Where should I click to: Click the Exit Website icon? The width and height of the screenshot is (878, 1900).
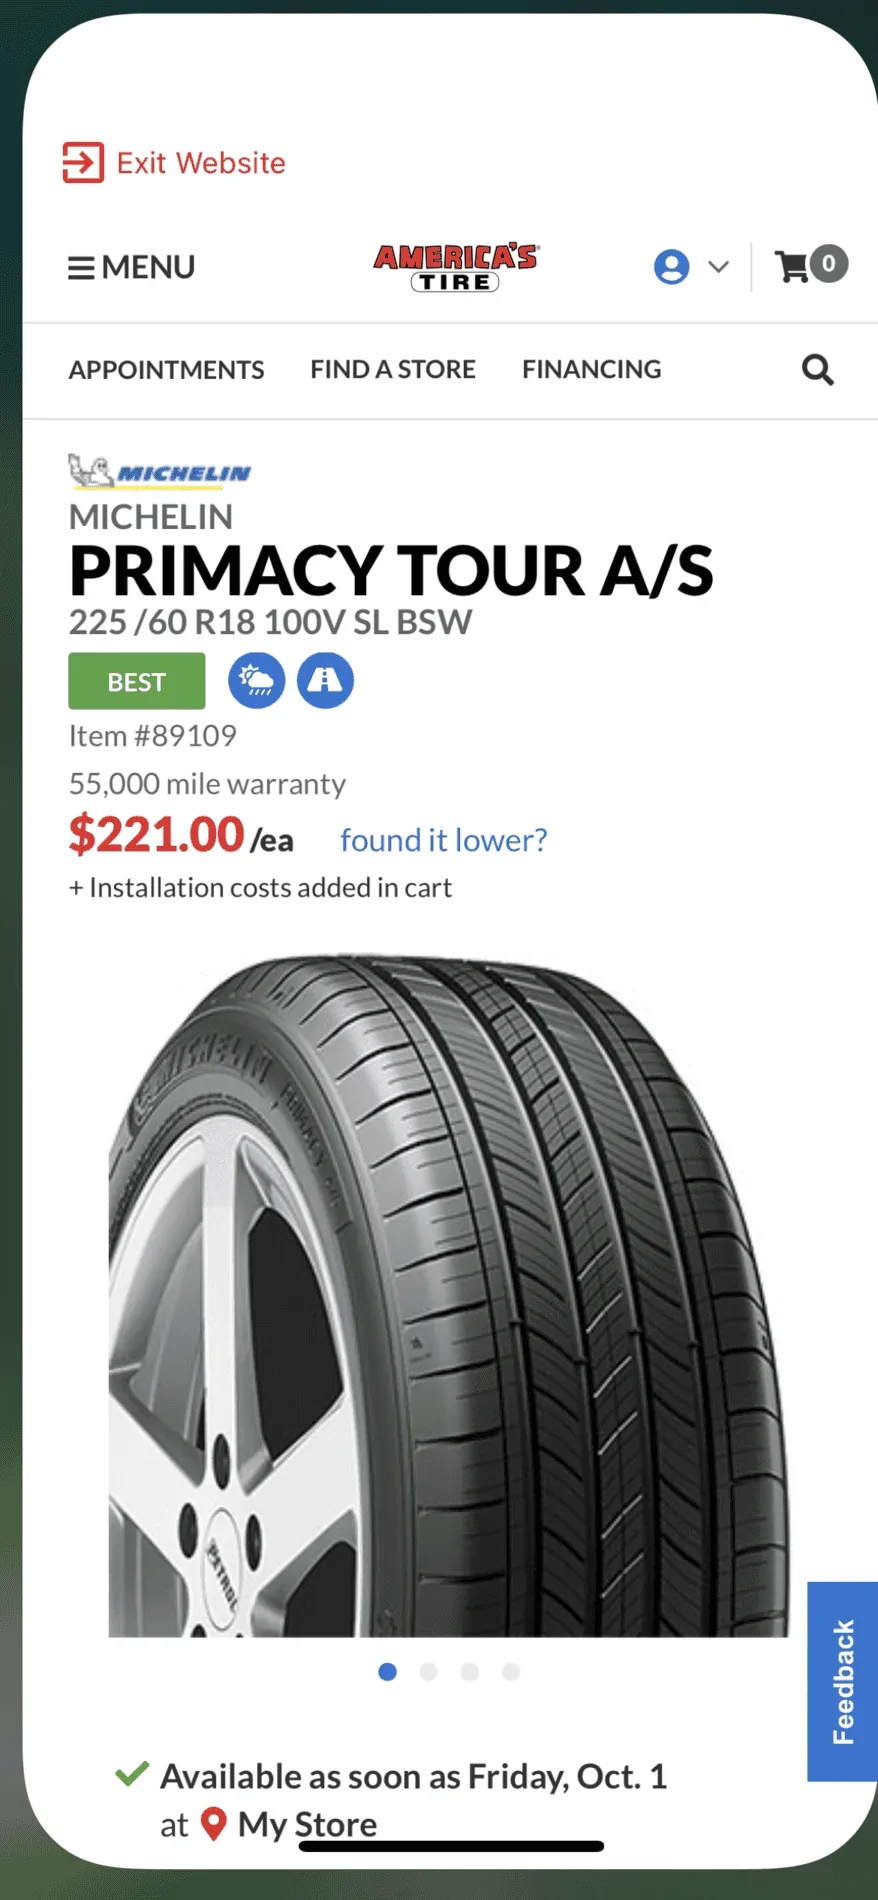coord(84,161)
